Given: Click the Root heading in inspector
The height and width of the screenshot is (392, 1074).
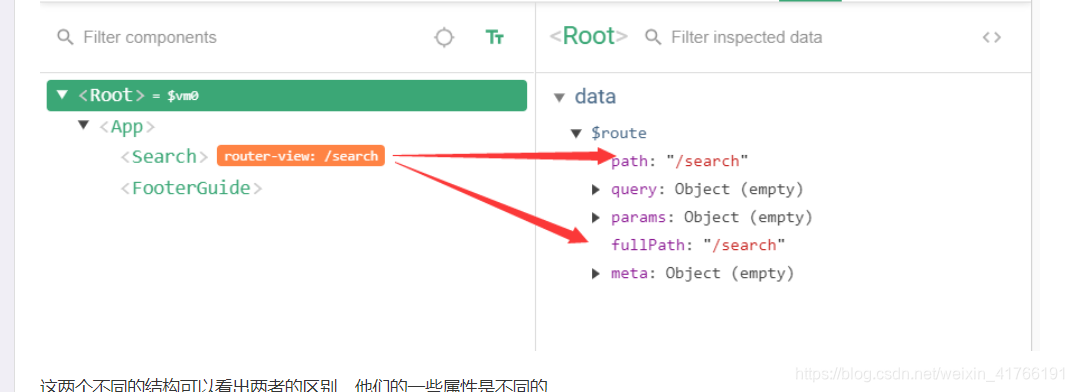Looking at the screenshot, I should click(x=588, y=36).
